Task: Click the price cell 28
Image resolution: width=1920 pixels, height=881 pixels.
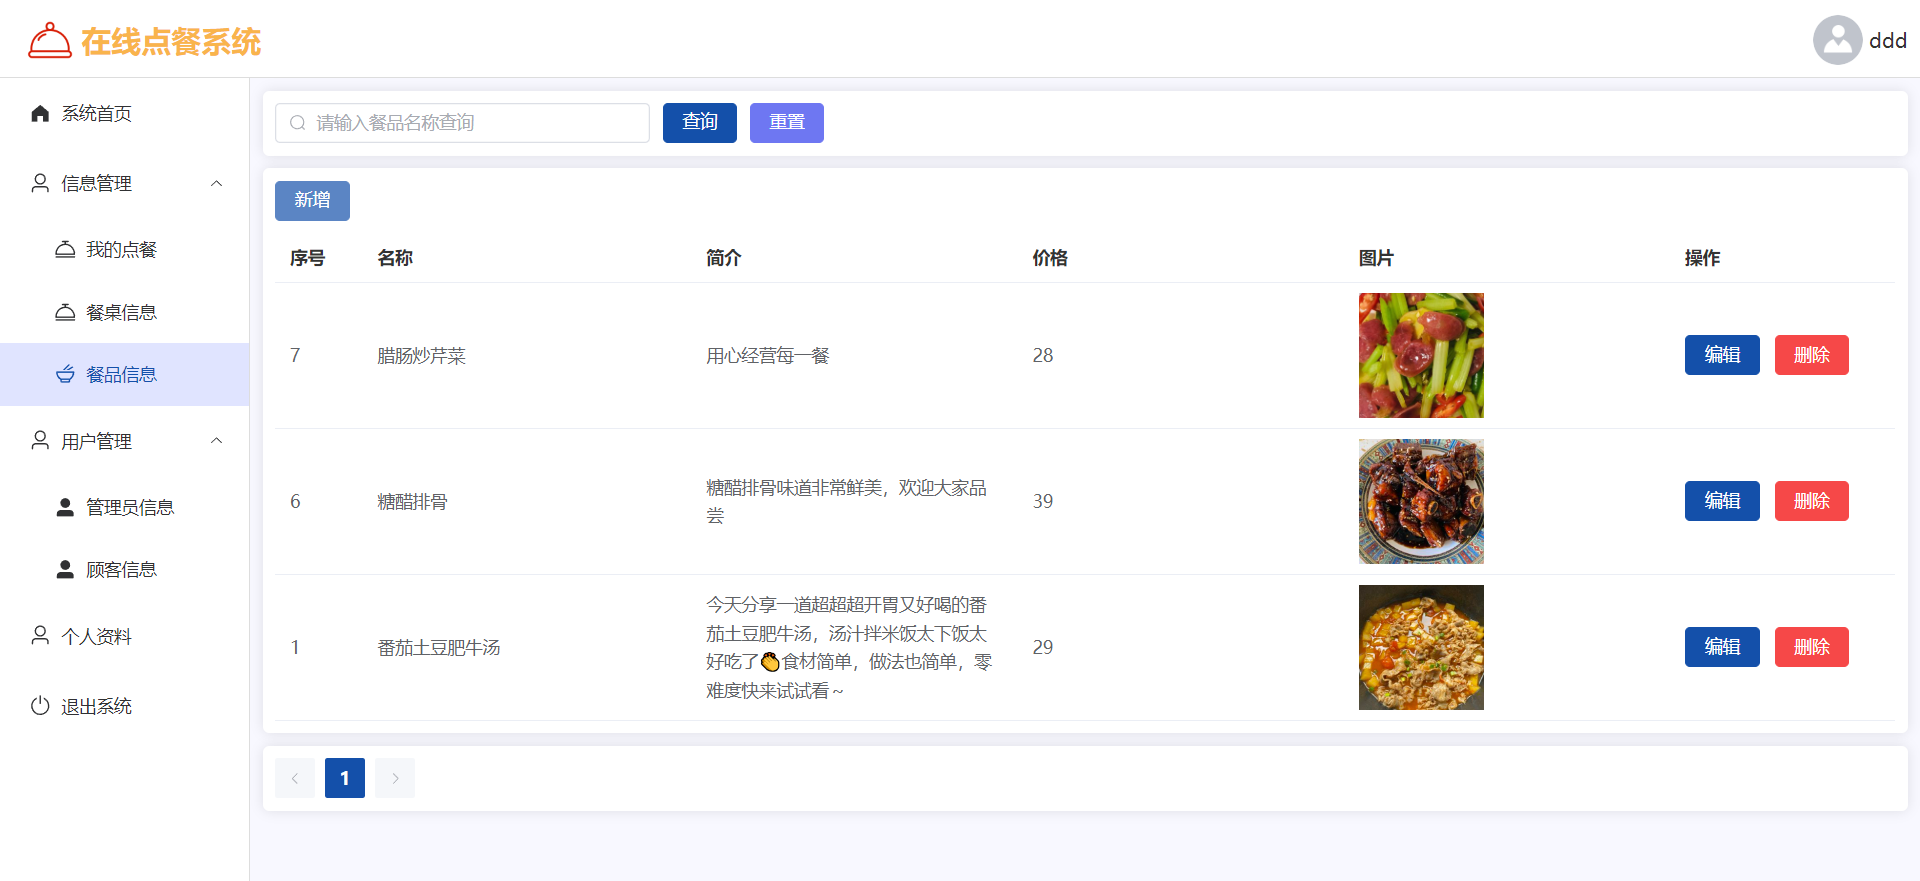Action: pos(1043,356)
